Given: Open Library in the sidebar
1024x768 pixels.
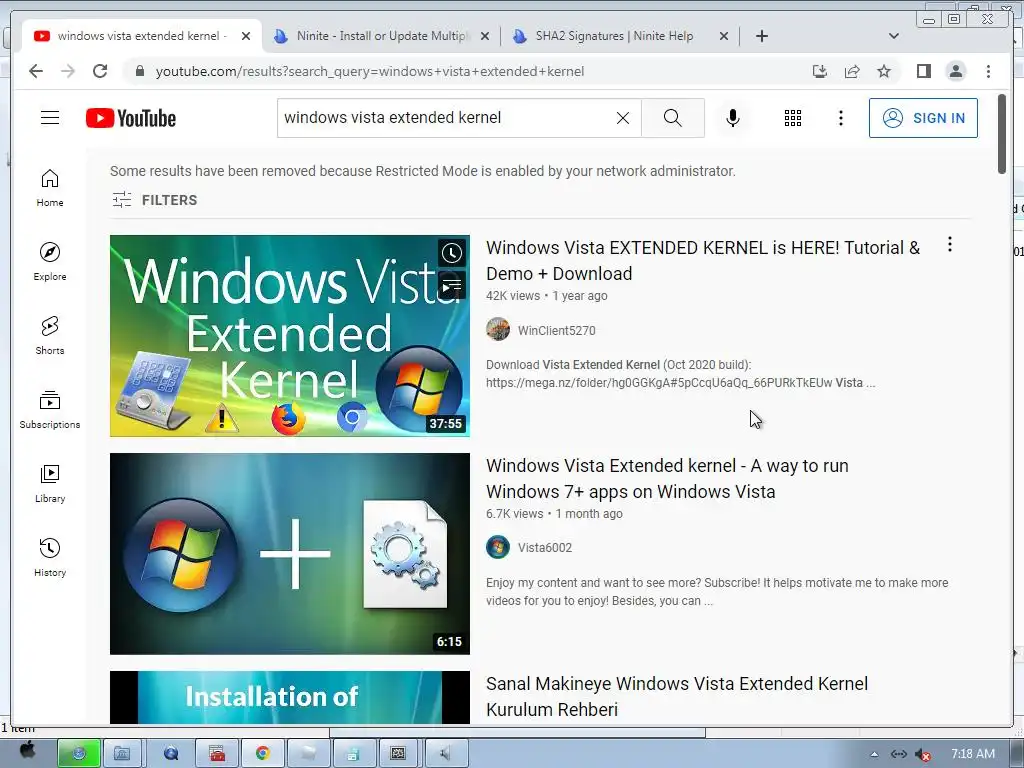Looking at the screenshot, I should coord(50,483).
